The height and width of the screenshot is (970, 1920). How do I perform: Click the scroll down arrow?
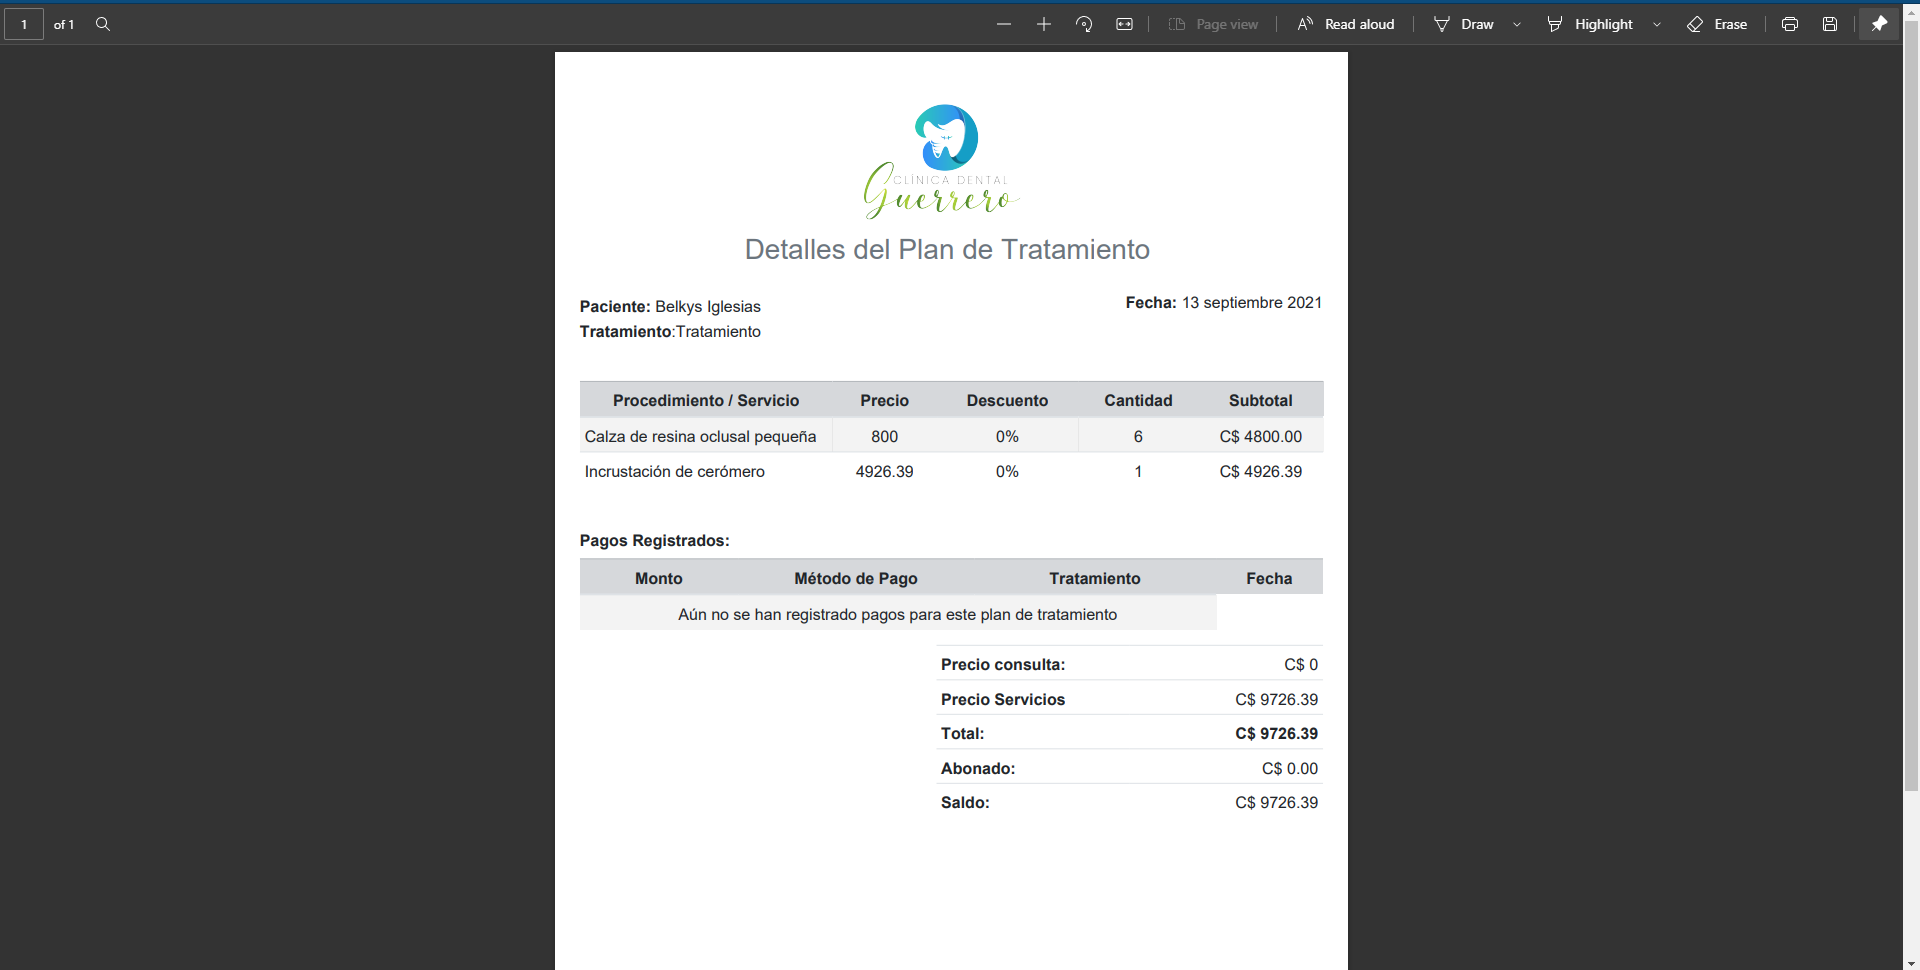[1911, 963]
